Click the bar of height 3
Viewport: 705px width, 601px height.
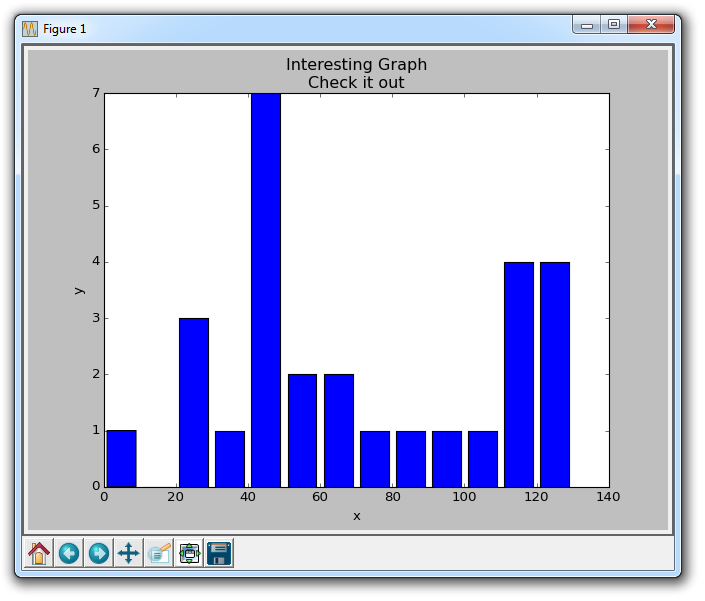(194, 402)
